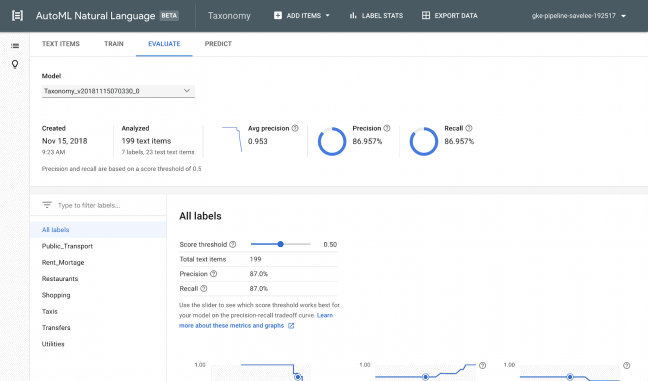648x381 pixels.
Task: Click the All labels heading
Action: [x=200, y=216]
